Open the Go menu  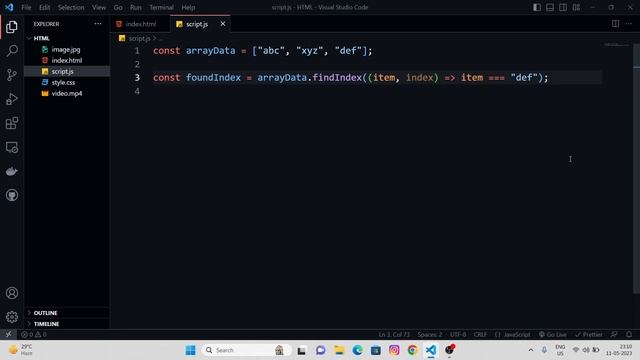118,7
